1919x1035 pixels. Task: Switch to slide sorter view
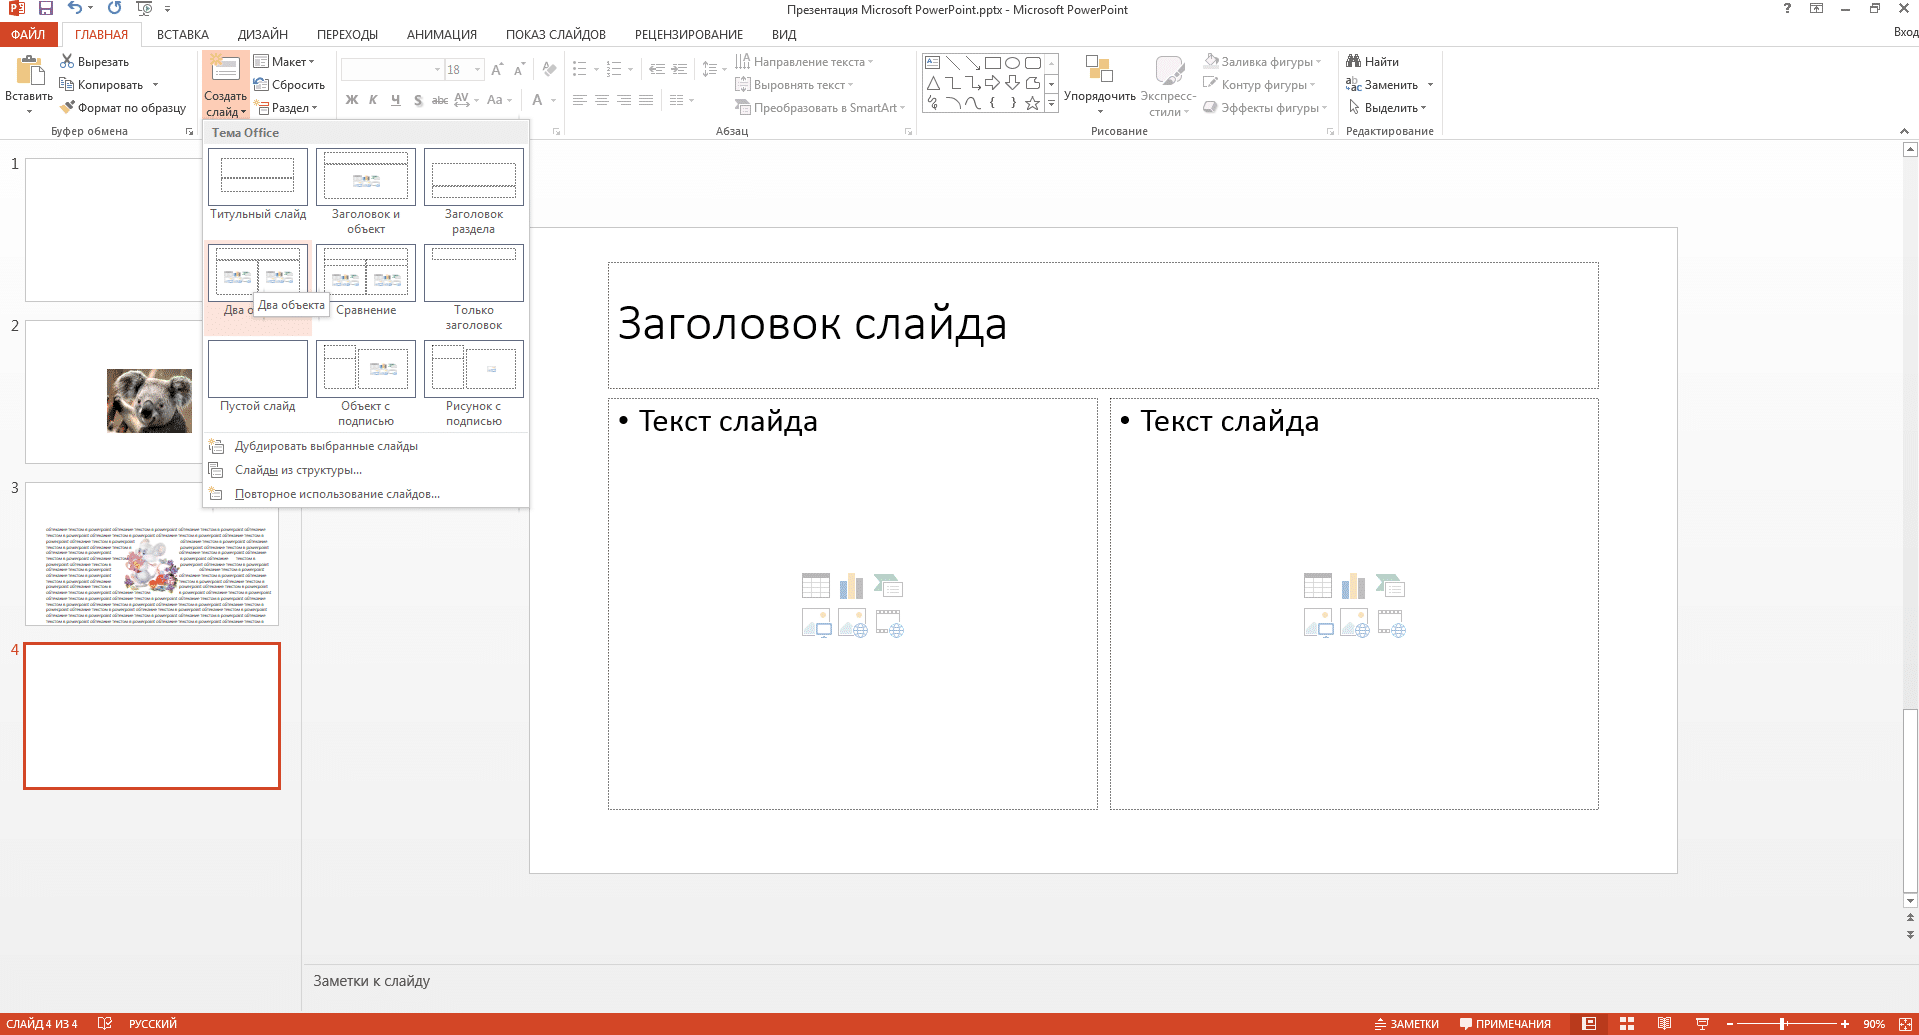pyautogui.click(x=1627, y=1024)
